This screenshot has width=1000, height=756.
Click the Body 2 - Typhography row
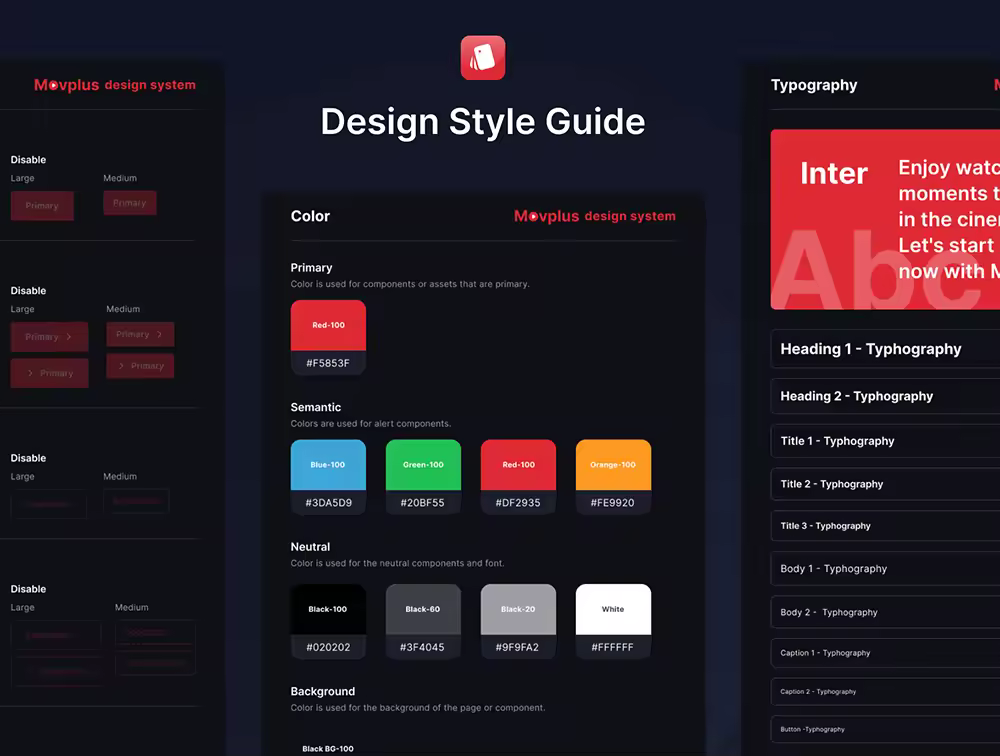[885, 612]
